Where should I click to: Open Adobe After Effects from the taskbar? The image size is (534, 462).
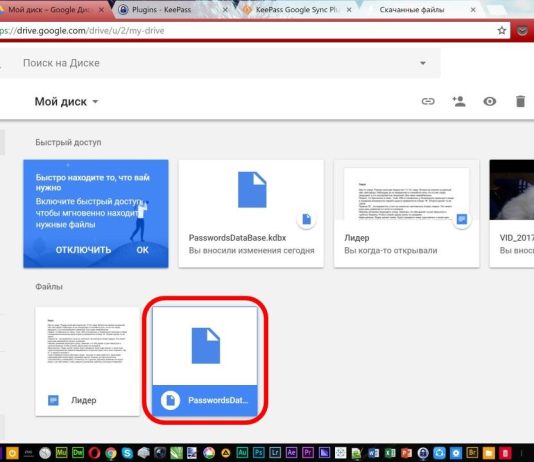click(x=291, y=453)
